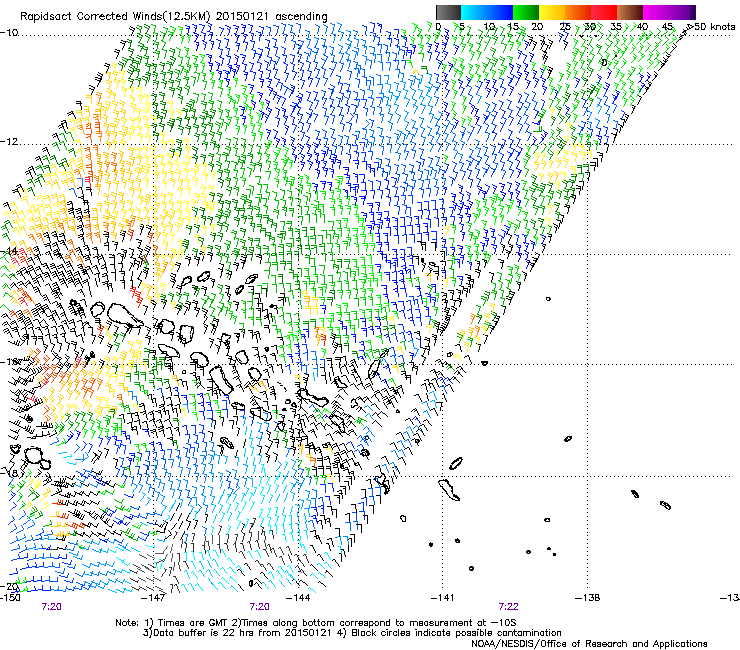Click the yellow 20-25 knots color band
This screenshot has height=650, width=740.
[x=551, y=12]
